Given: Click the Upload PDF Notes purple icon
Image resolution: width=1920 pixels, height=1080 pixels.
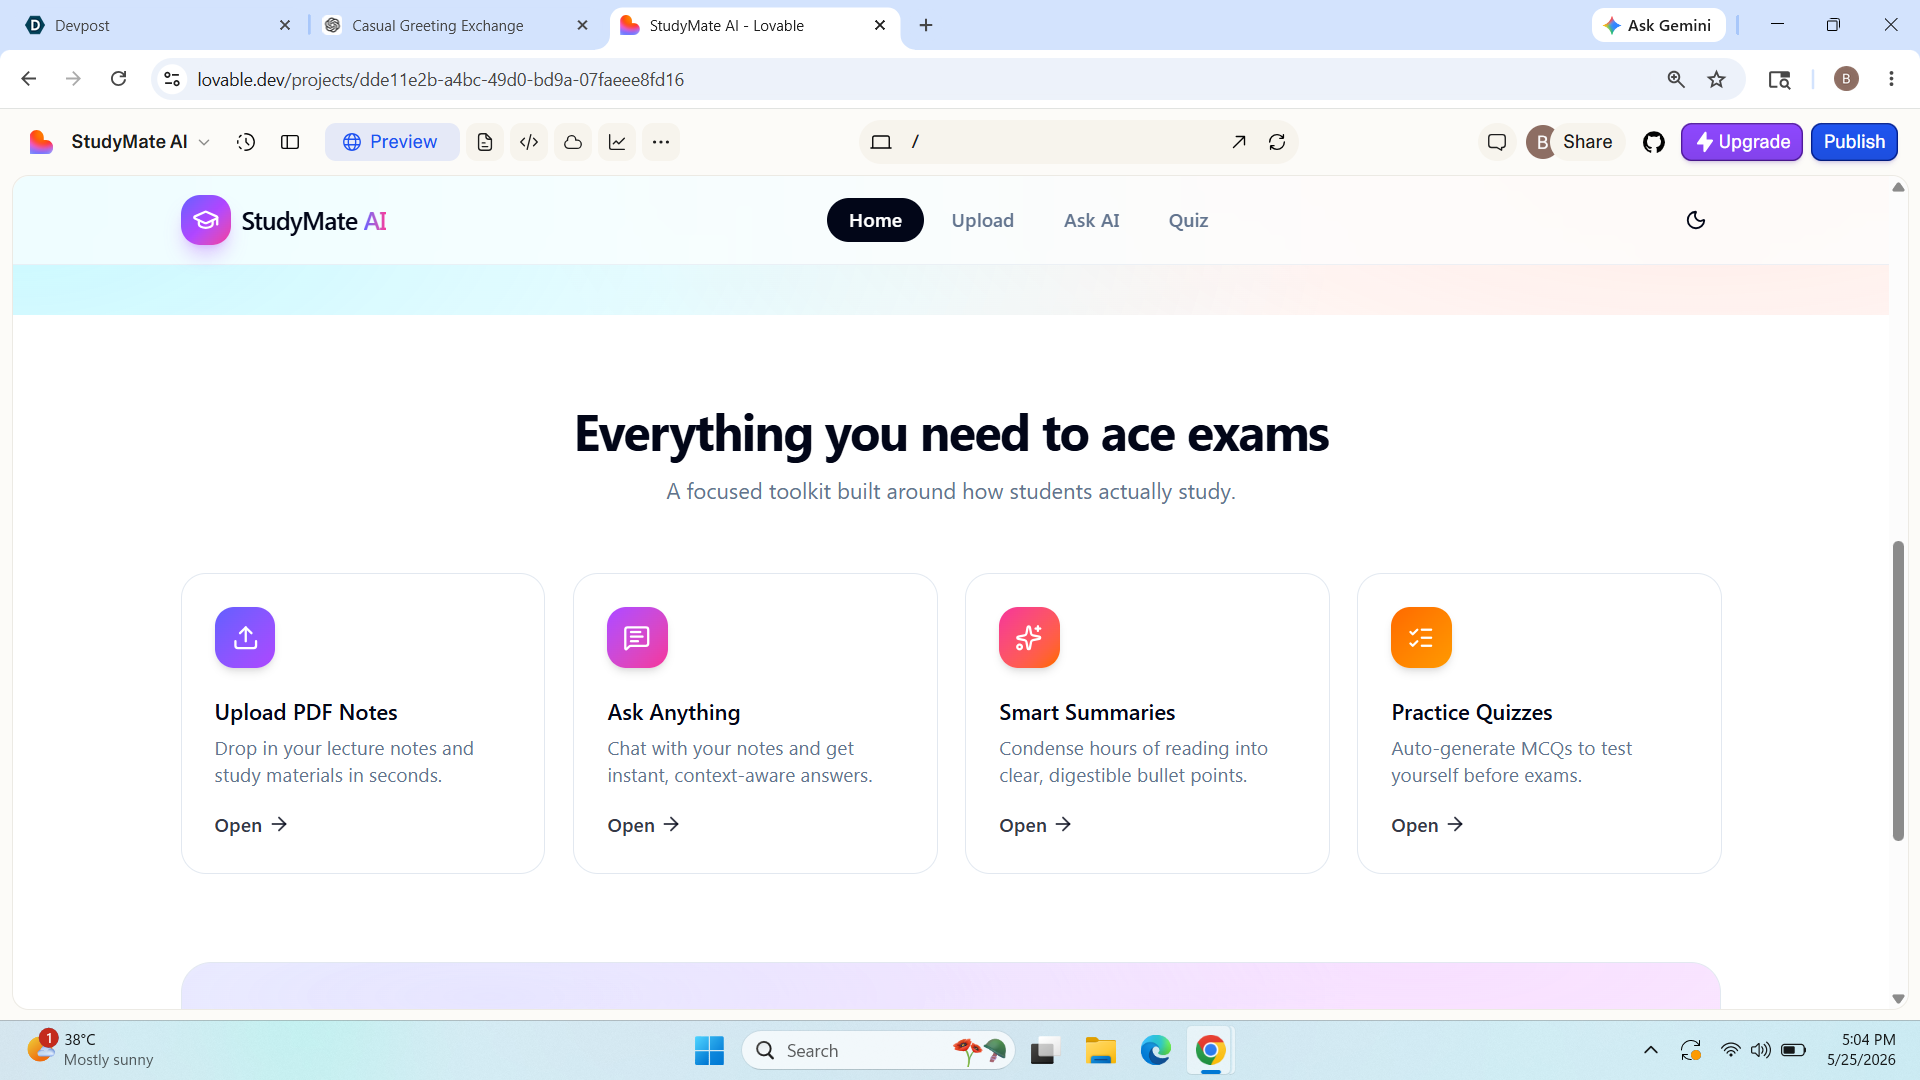Looking at the screenshot, I should [245, 637].
